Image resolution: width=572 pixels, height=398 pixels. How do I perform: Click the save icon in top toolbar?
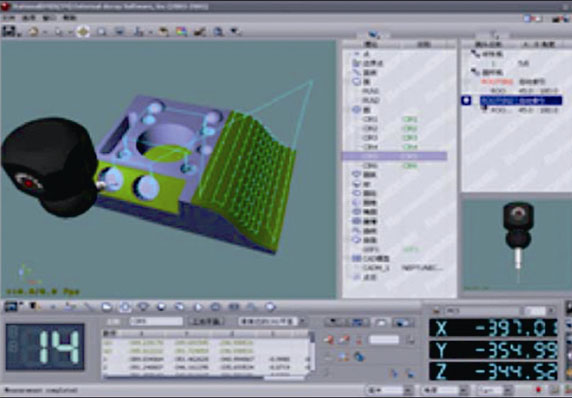coord(9,31)
